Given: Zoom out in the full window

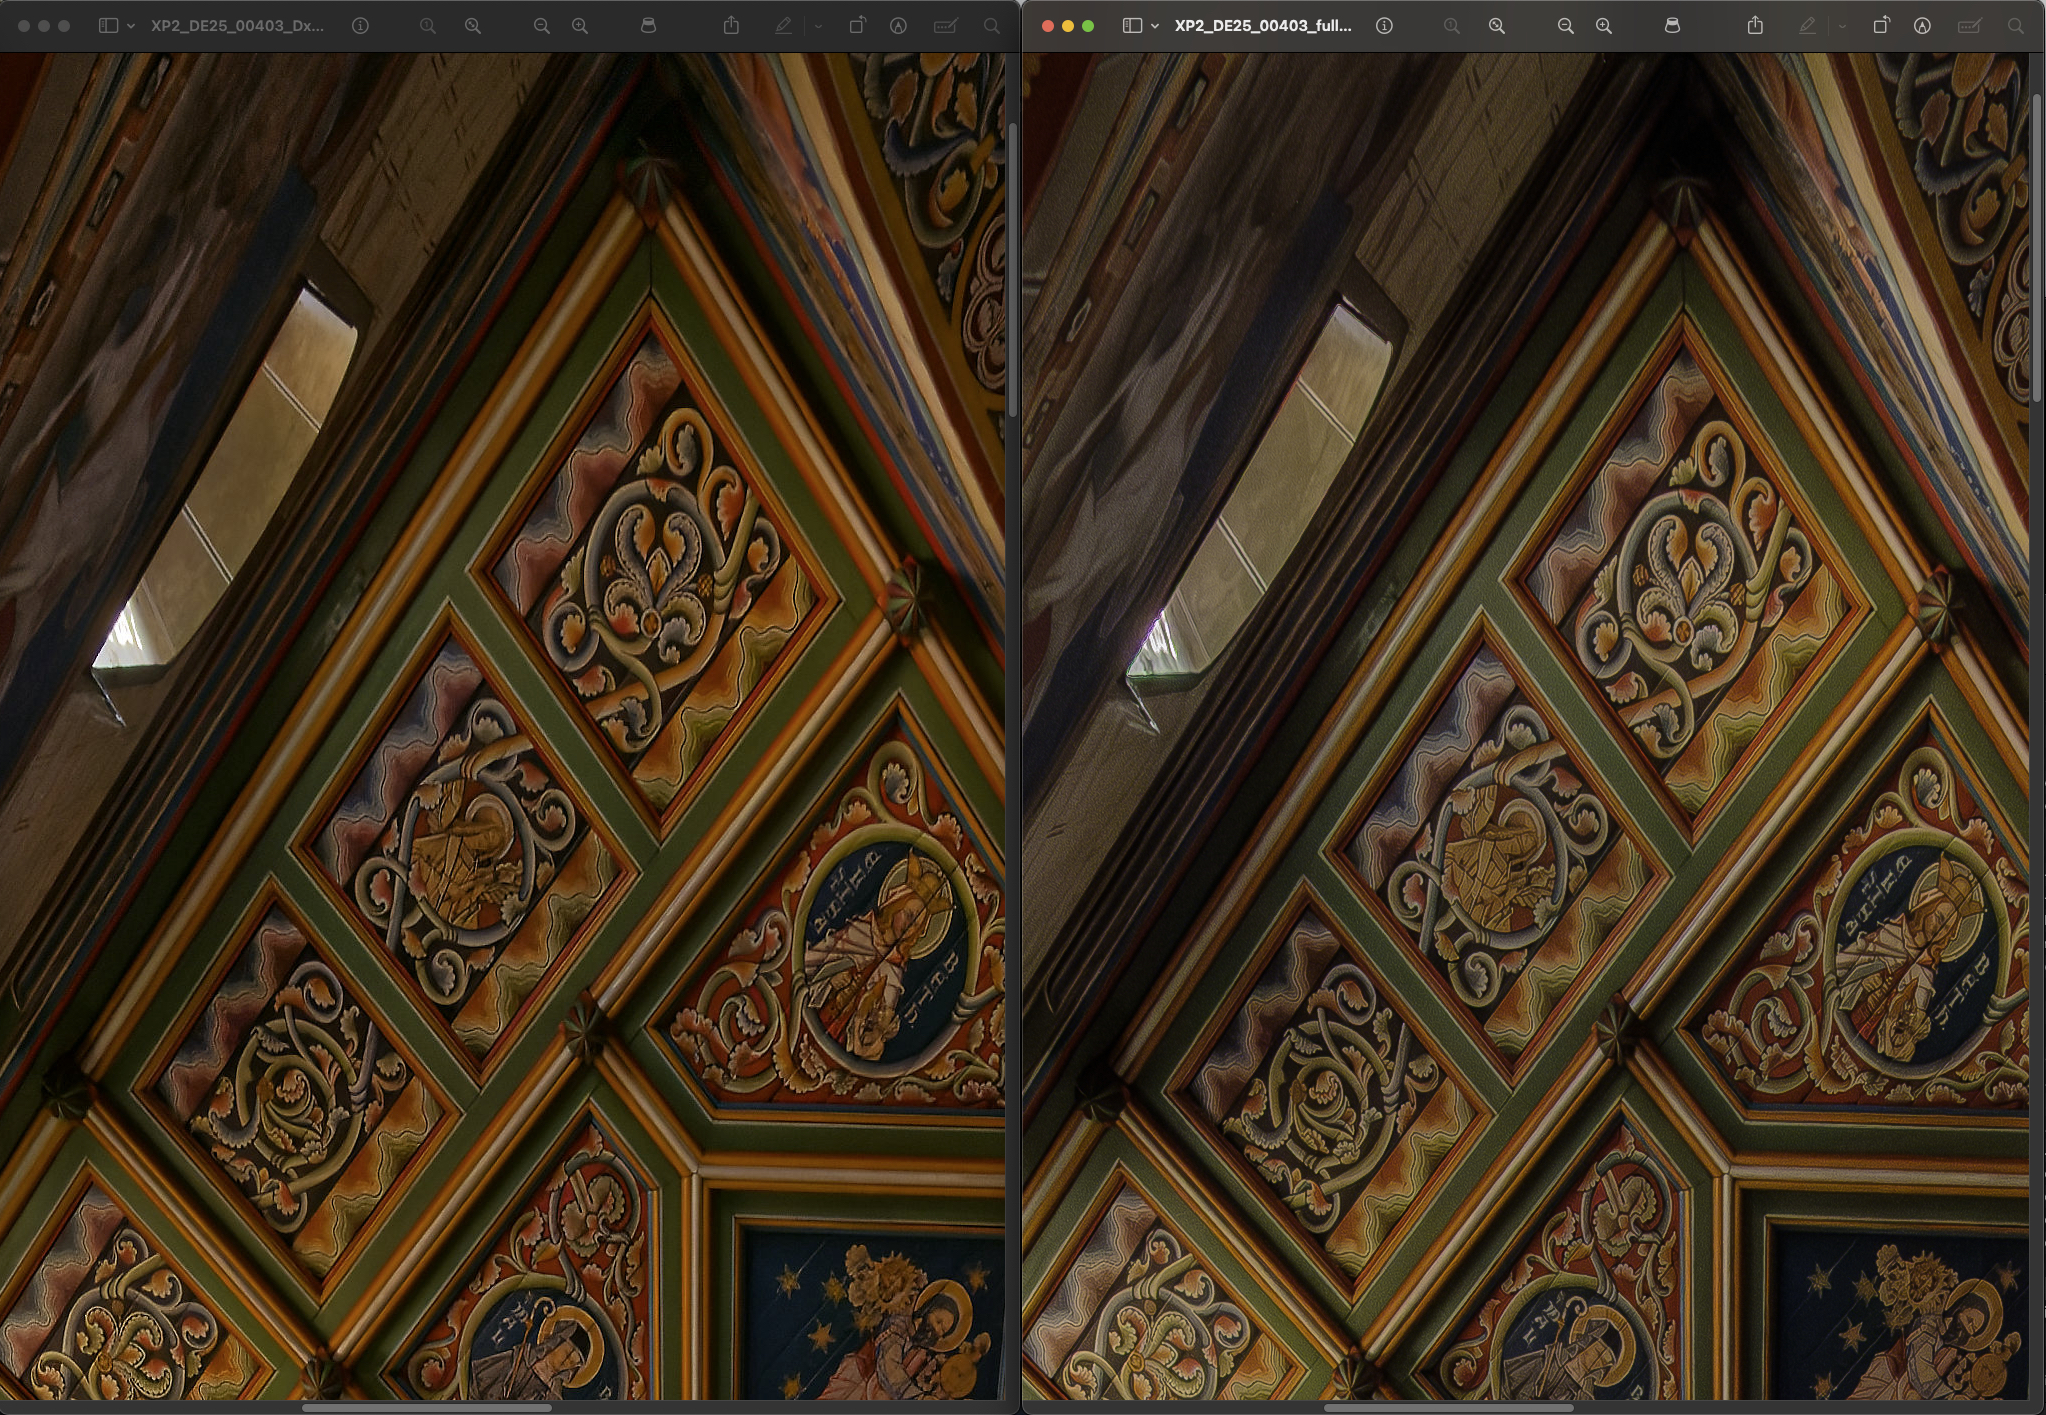Looking at the screenshot, I should [x=1565, y=26].
